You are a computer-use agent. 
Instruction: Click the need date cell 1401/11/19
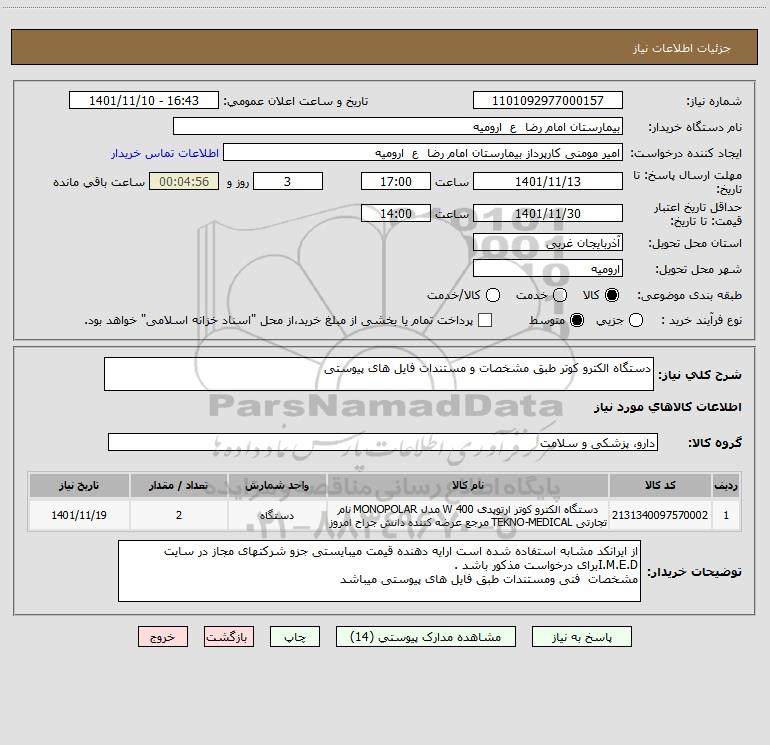pyautogui.click(x=79, y=515)
